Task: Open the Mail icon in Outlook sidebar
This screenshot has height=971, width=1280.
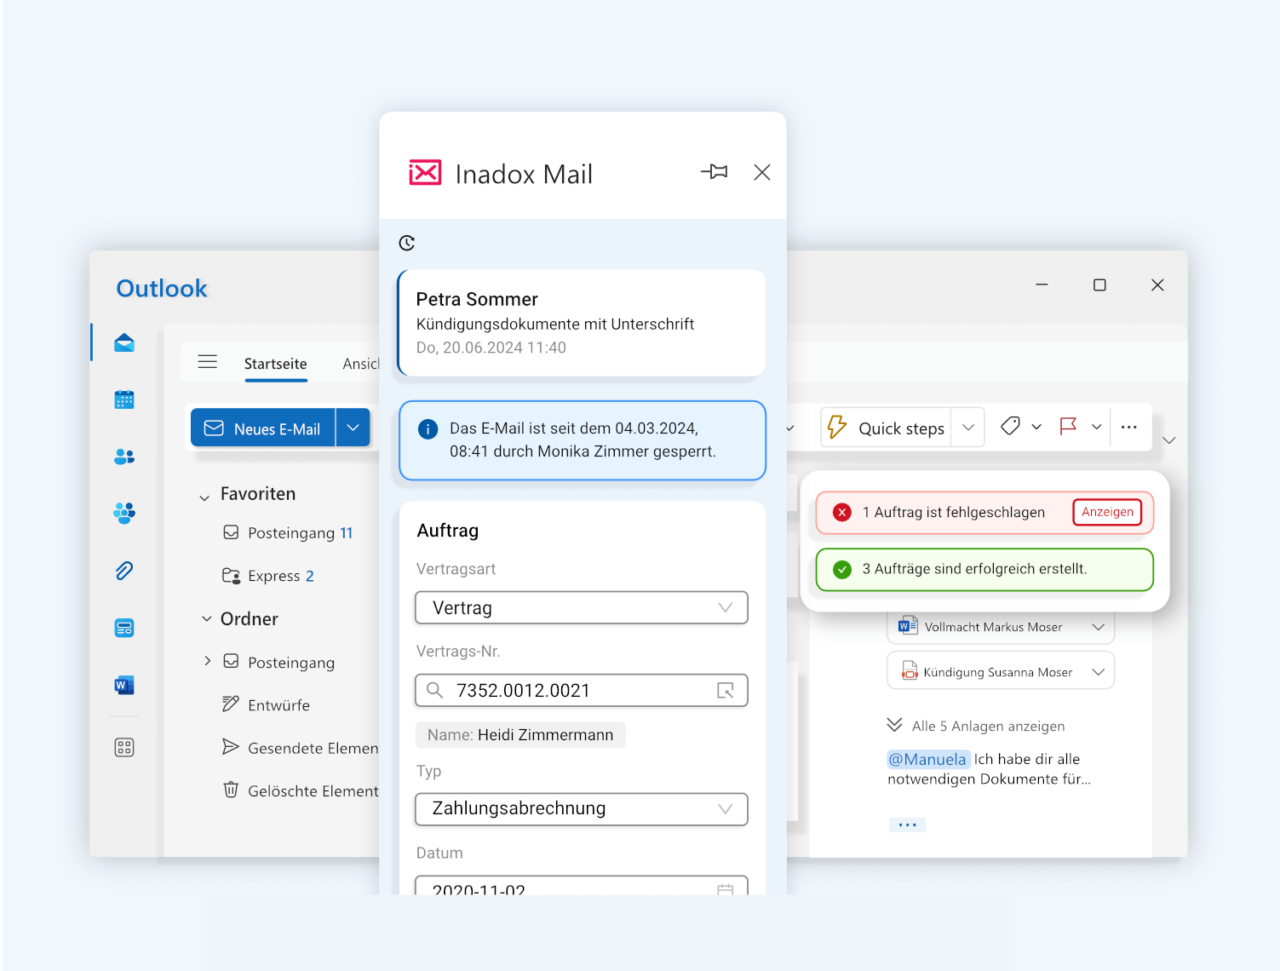Action: [124, 343]
